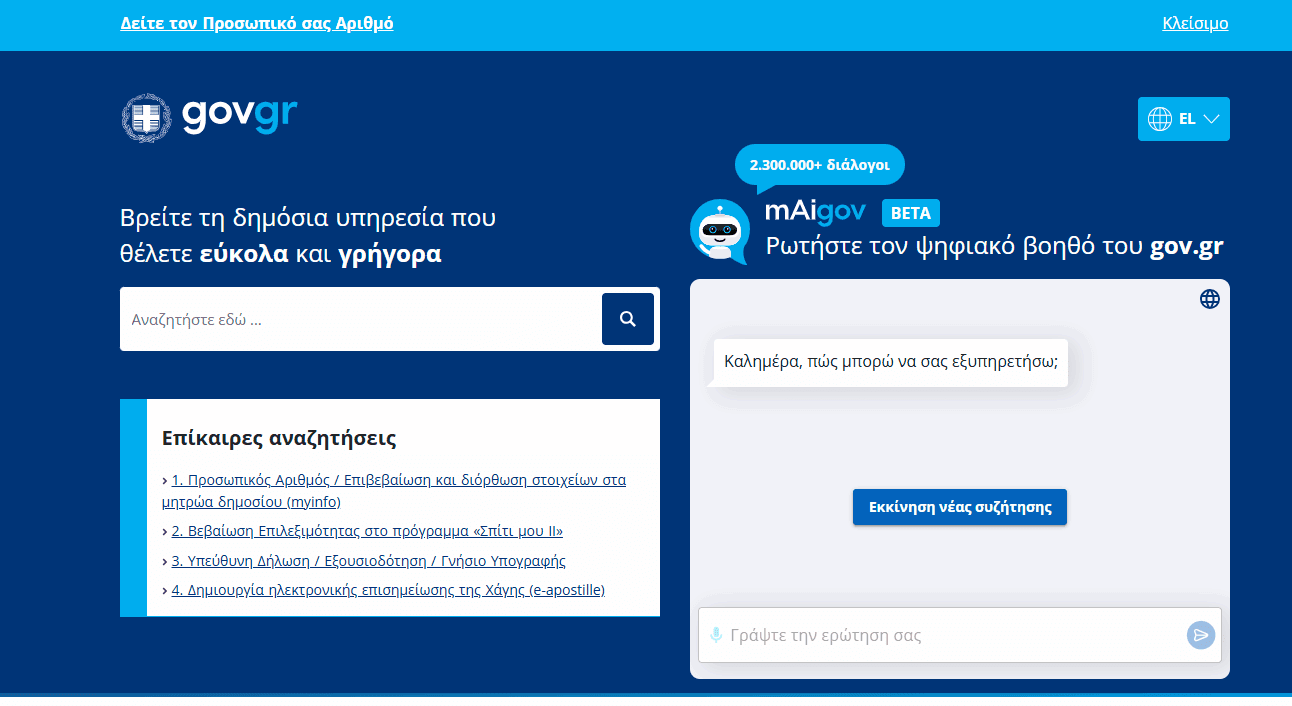Viewport: 1292px width, 706px height.
Task: Click the mAigov robot avatar
Action: click(x=719, y=232)
